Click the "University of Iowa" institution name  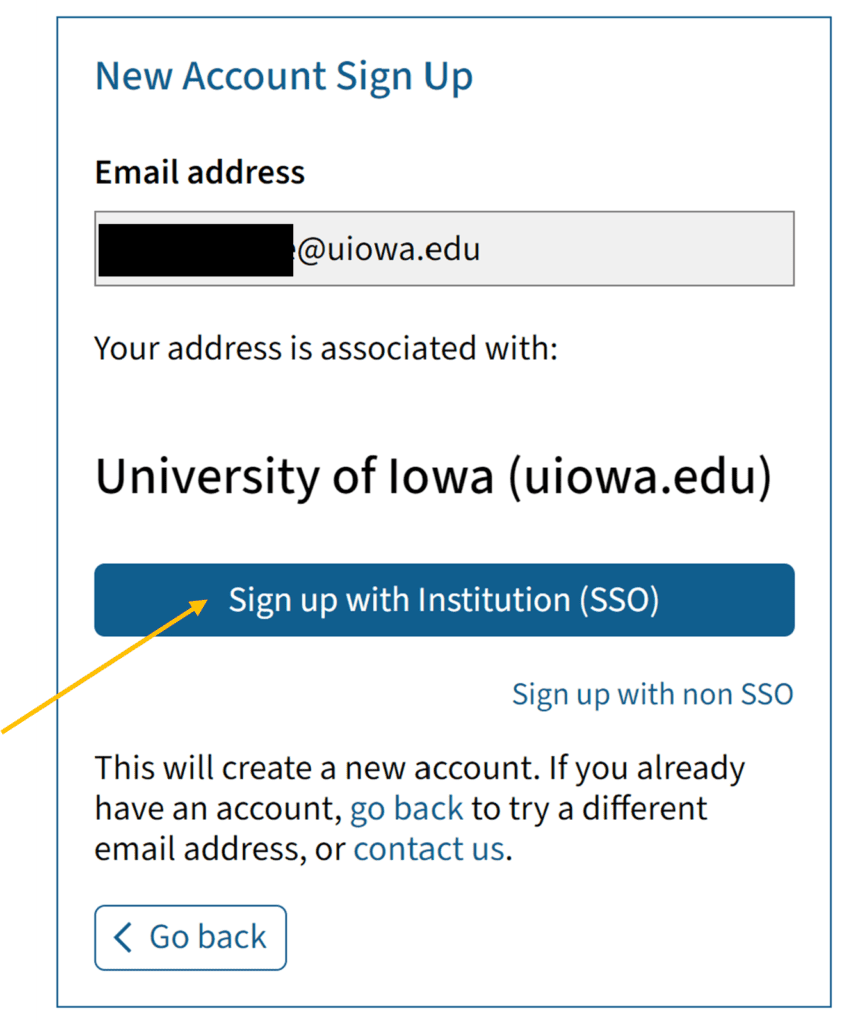coord(294,477)
